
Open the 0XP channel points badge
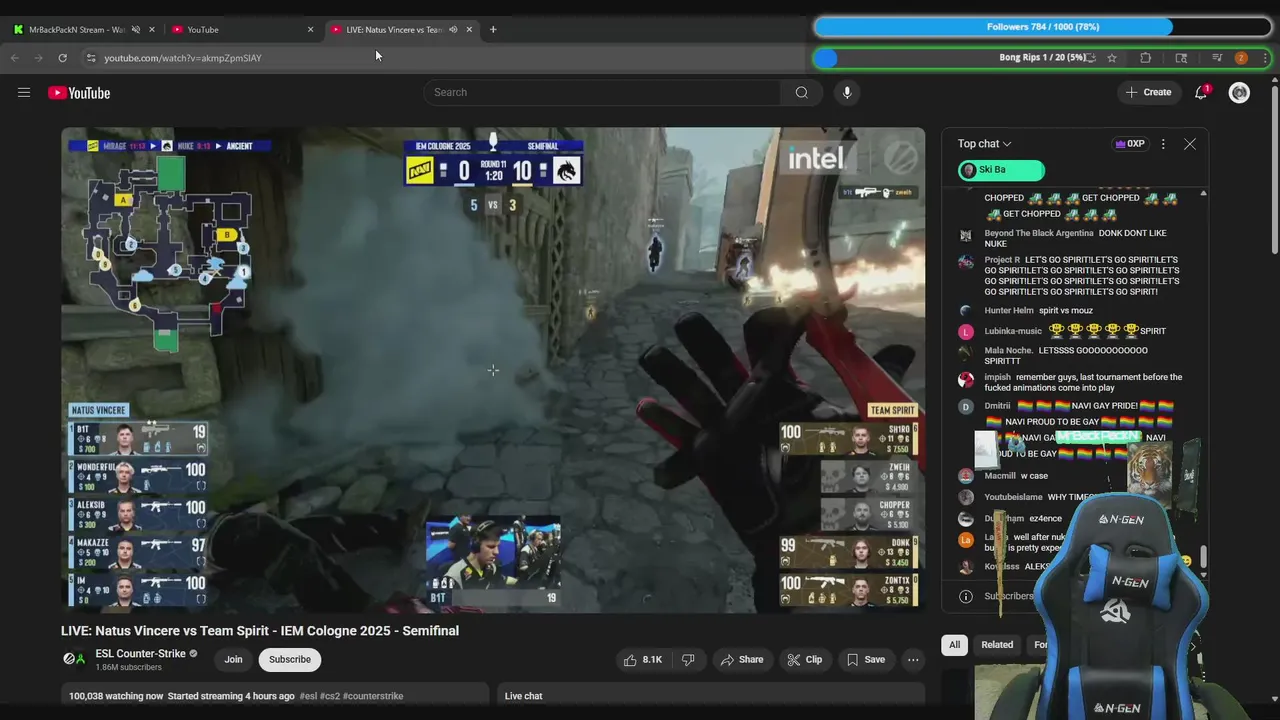[x=1130, y=144]
